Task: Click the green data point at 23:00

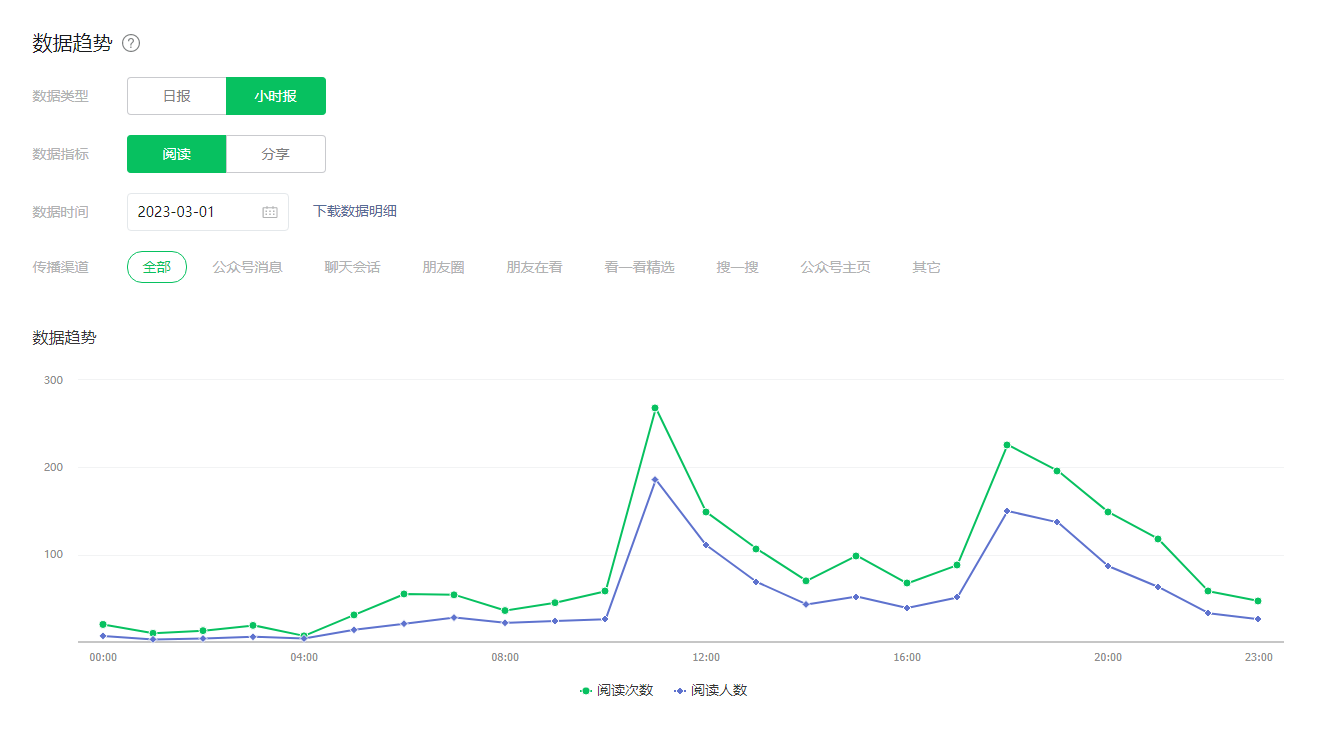Action: click(1258, 601)
